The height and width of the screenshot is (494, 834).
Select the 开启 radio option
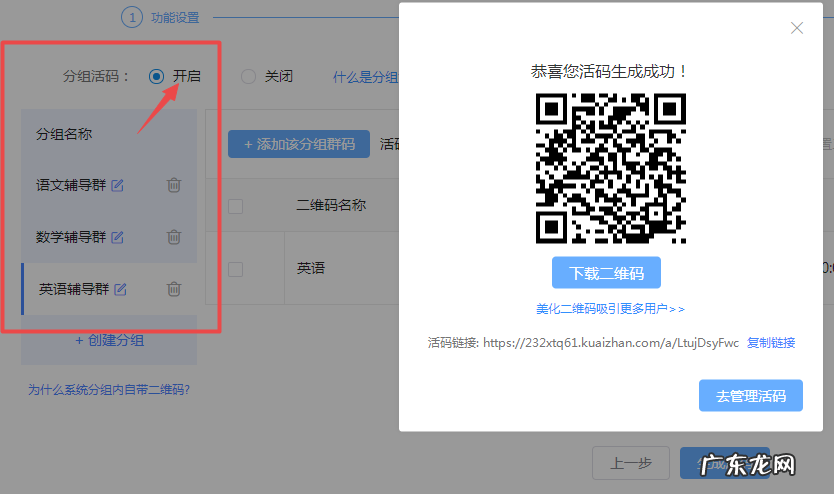(156, 77)
